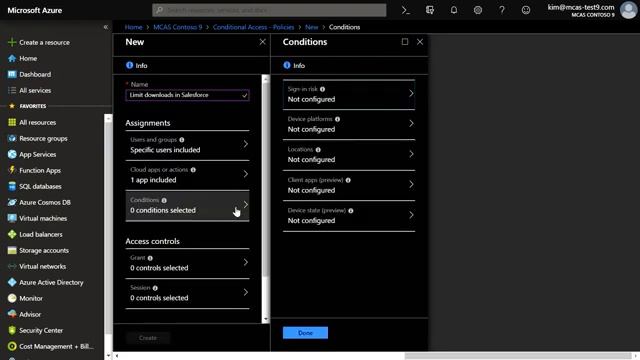Click the Virtual machines icon
This screenshot has width=640, height=360.
tap(12, 218)
